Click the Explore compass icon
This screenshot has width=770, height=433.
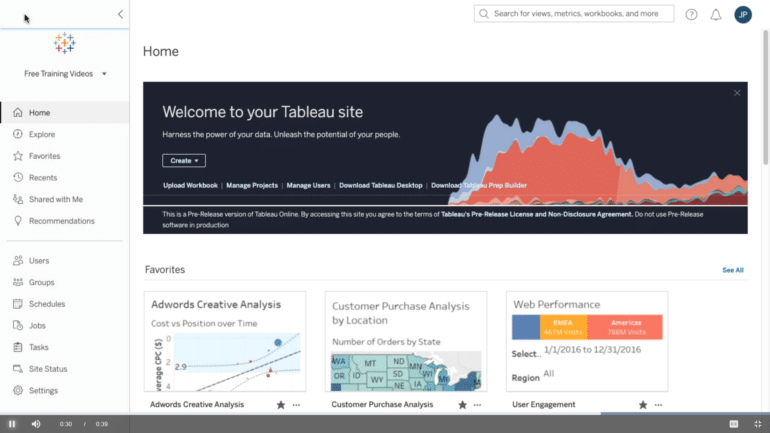pos(18,134)
